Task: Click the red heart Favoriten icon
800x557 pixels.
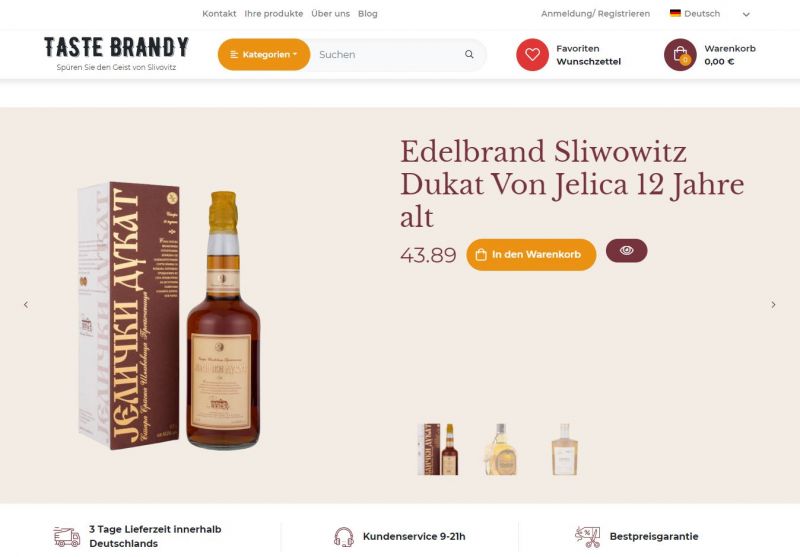Action: (x=532, y=55)
